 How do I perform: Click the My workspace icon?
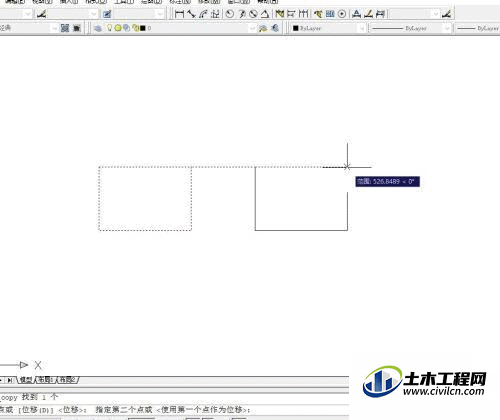[x=77, y=28]
